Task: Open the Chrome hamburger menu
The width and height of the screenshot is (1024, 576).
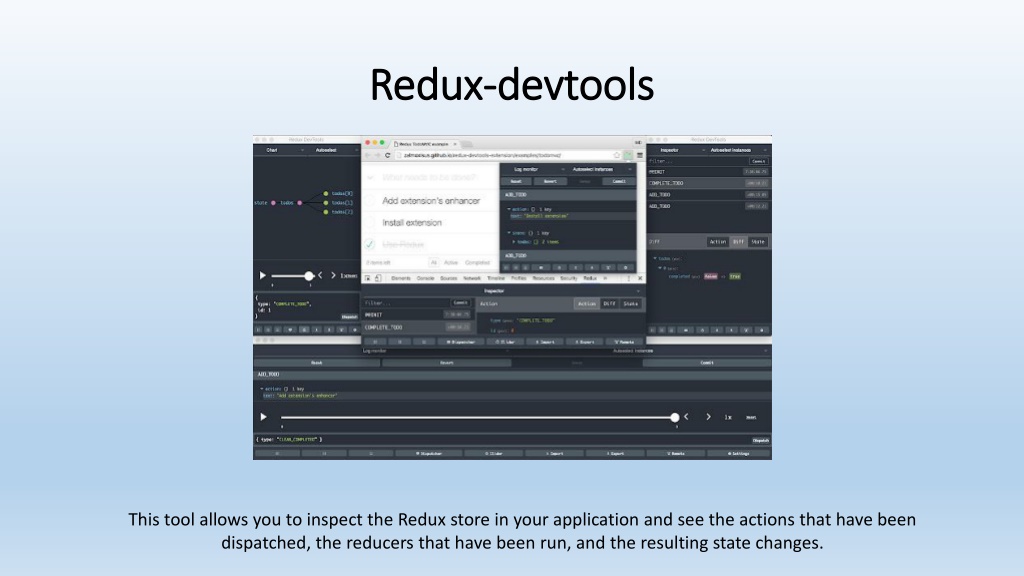Action: click(x=640, y=155)
